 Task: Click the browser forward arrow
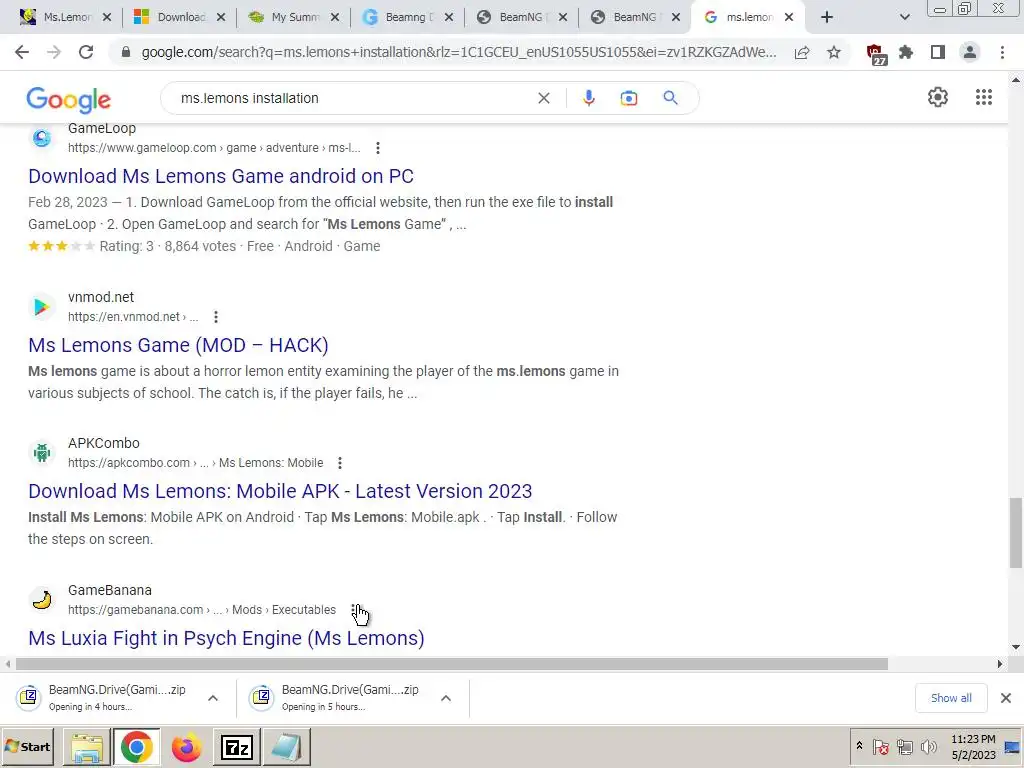pos(54,52)
